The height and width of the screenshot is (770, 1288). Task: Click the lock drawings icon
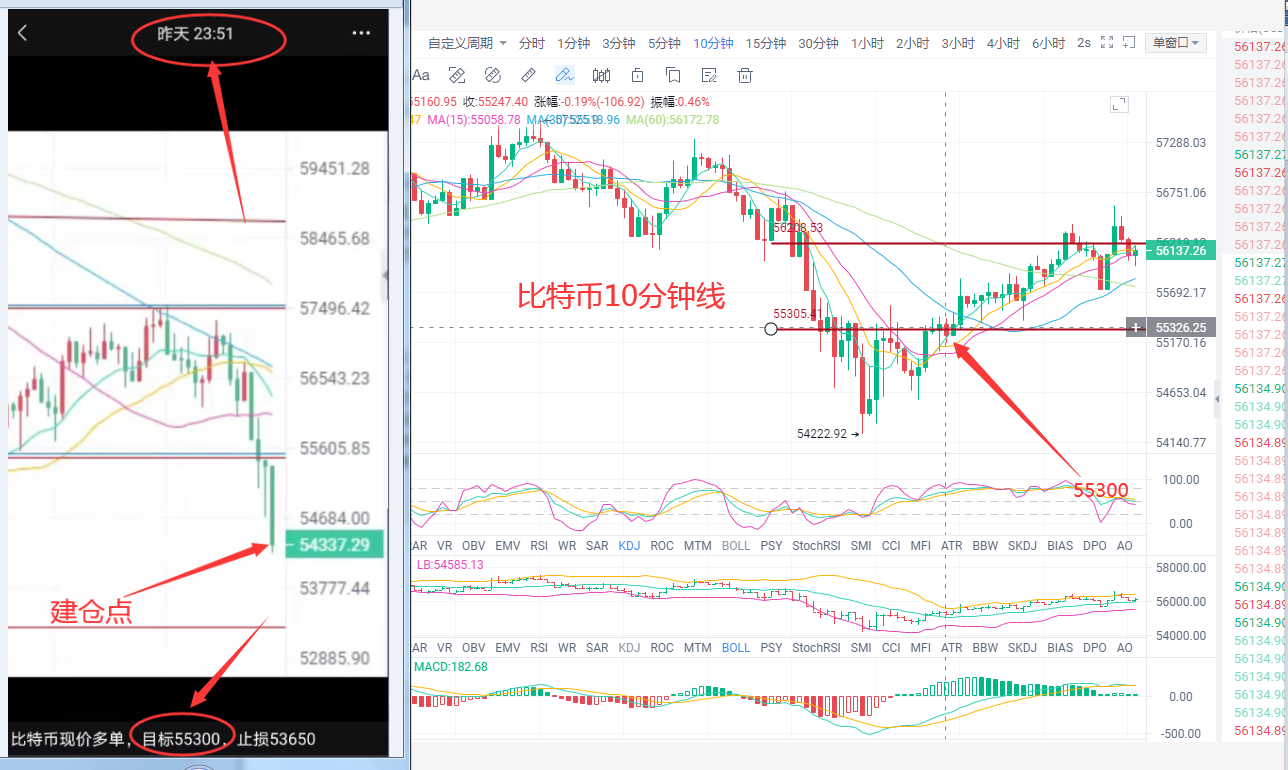click(637, 75)
